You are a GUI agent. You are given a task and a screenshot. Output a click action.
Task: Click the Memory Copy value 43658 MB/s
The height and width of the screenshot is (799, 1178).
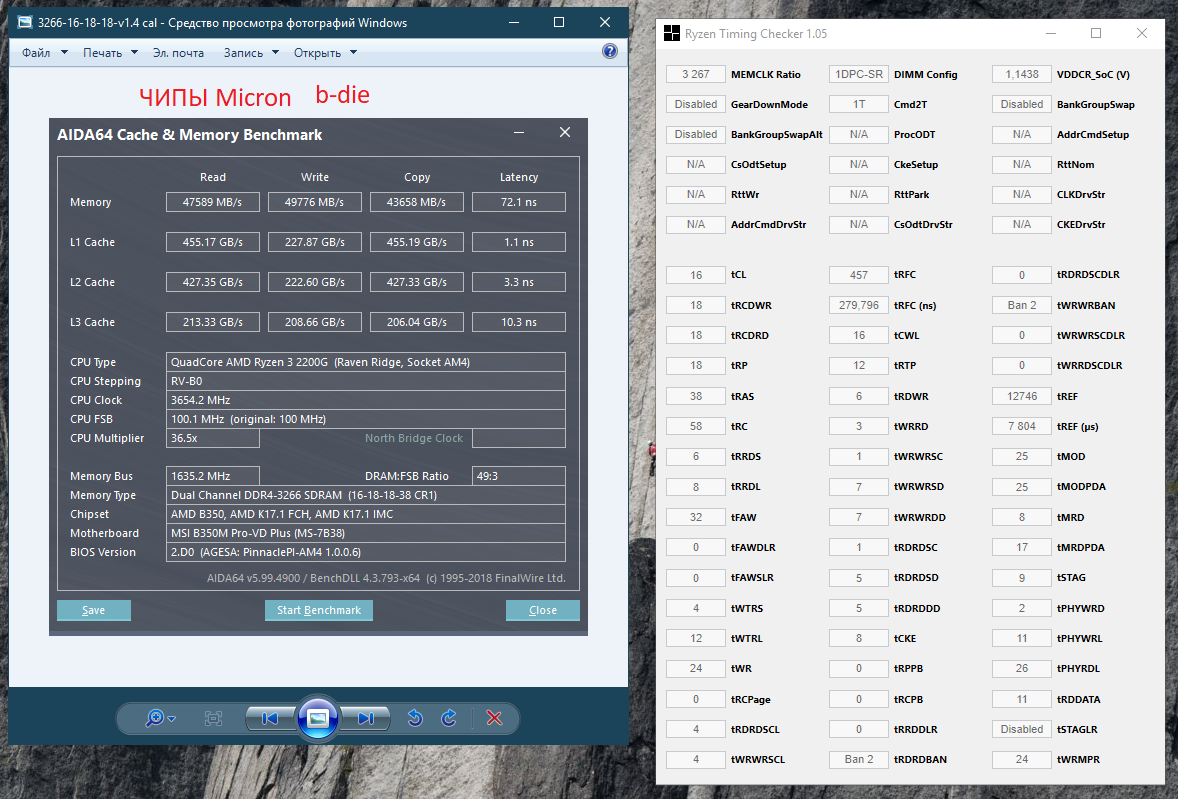point(416,202)
